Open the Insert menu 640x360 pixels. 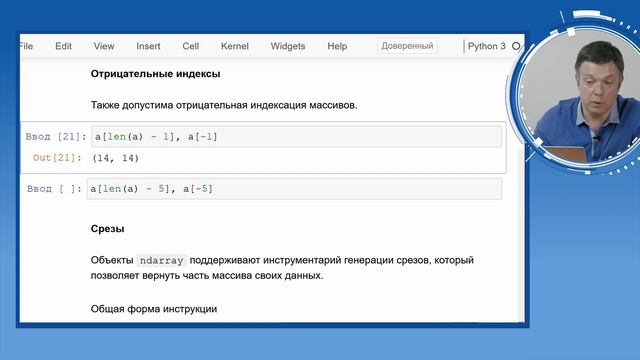[148, 46]
